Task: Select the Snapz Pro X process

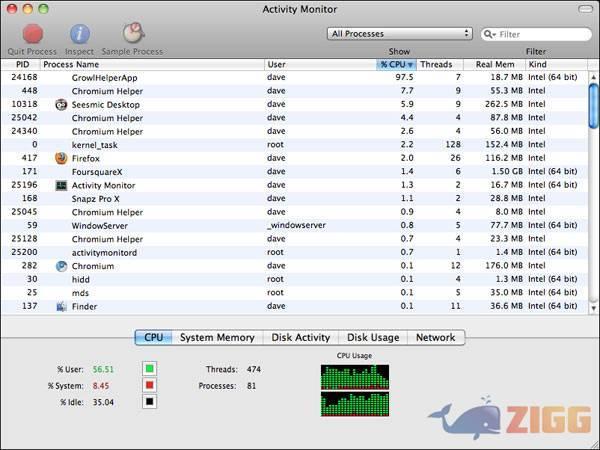Action: tap(294, 198)
